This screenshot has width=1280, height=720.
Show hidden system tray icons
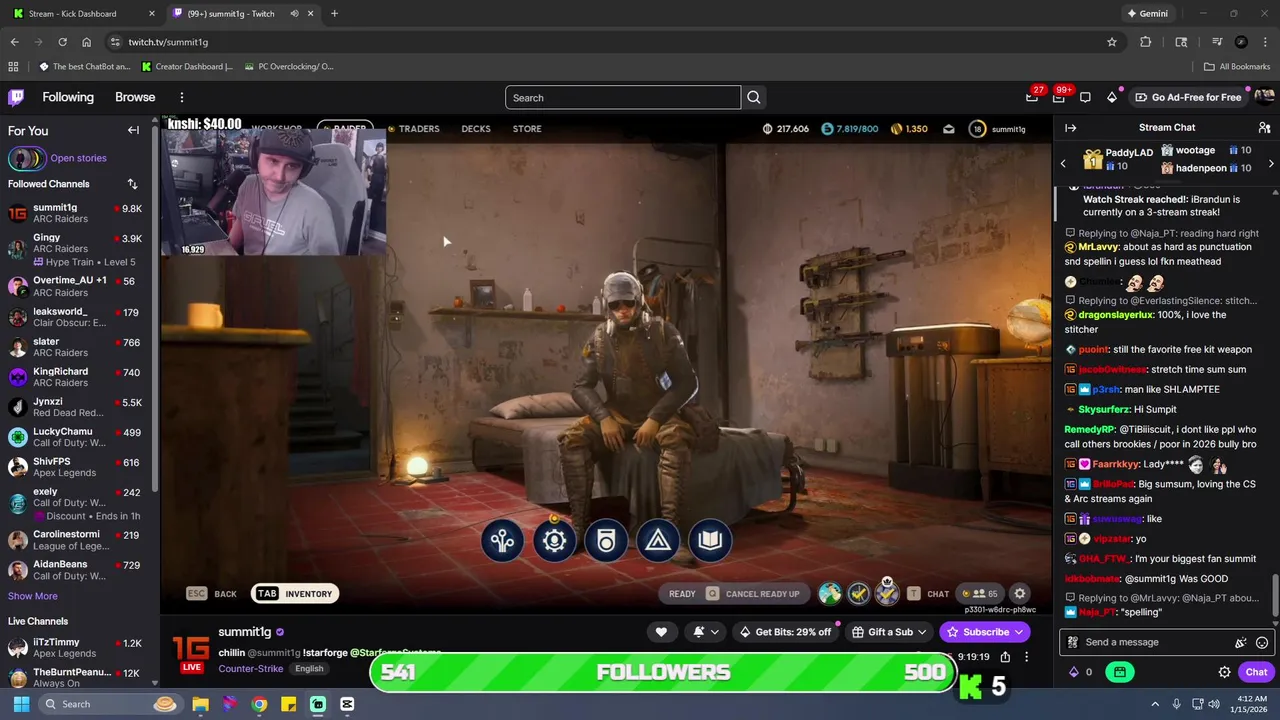pos(1155,704)
